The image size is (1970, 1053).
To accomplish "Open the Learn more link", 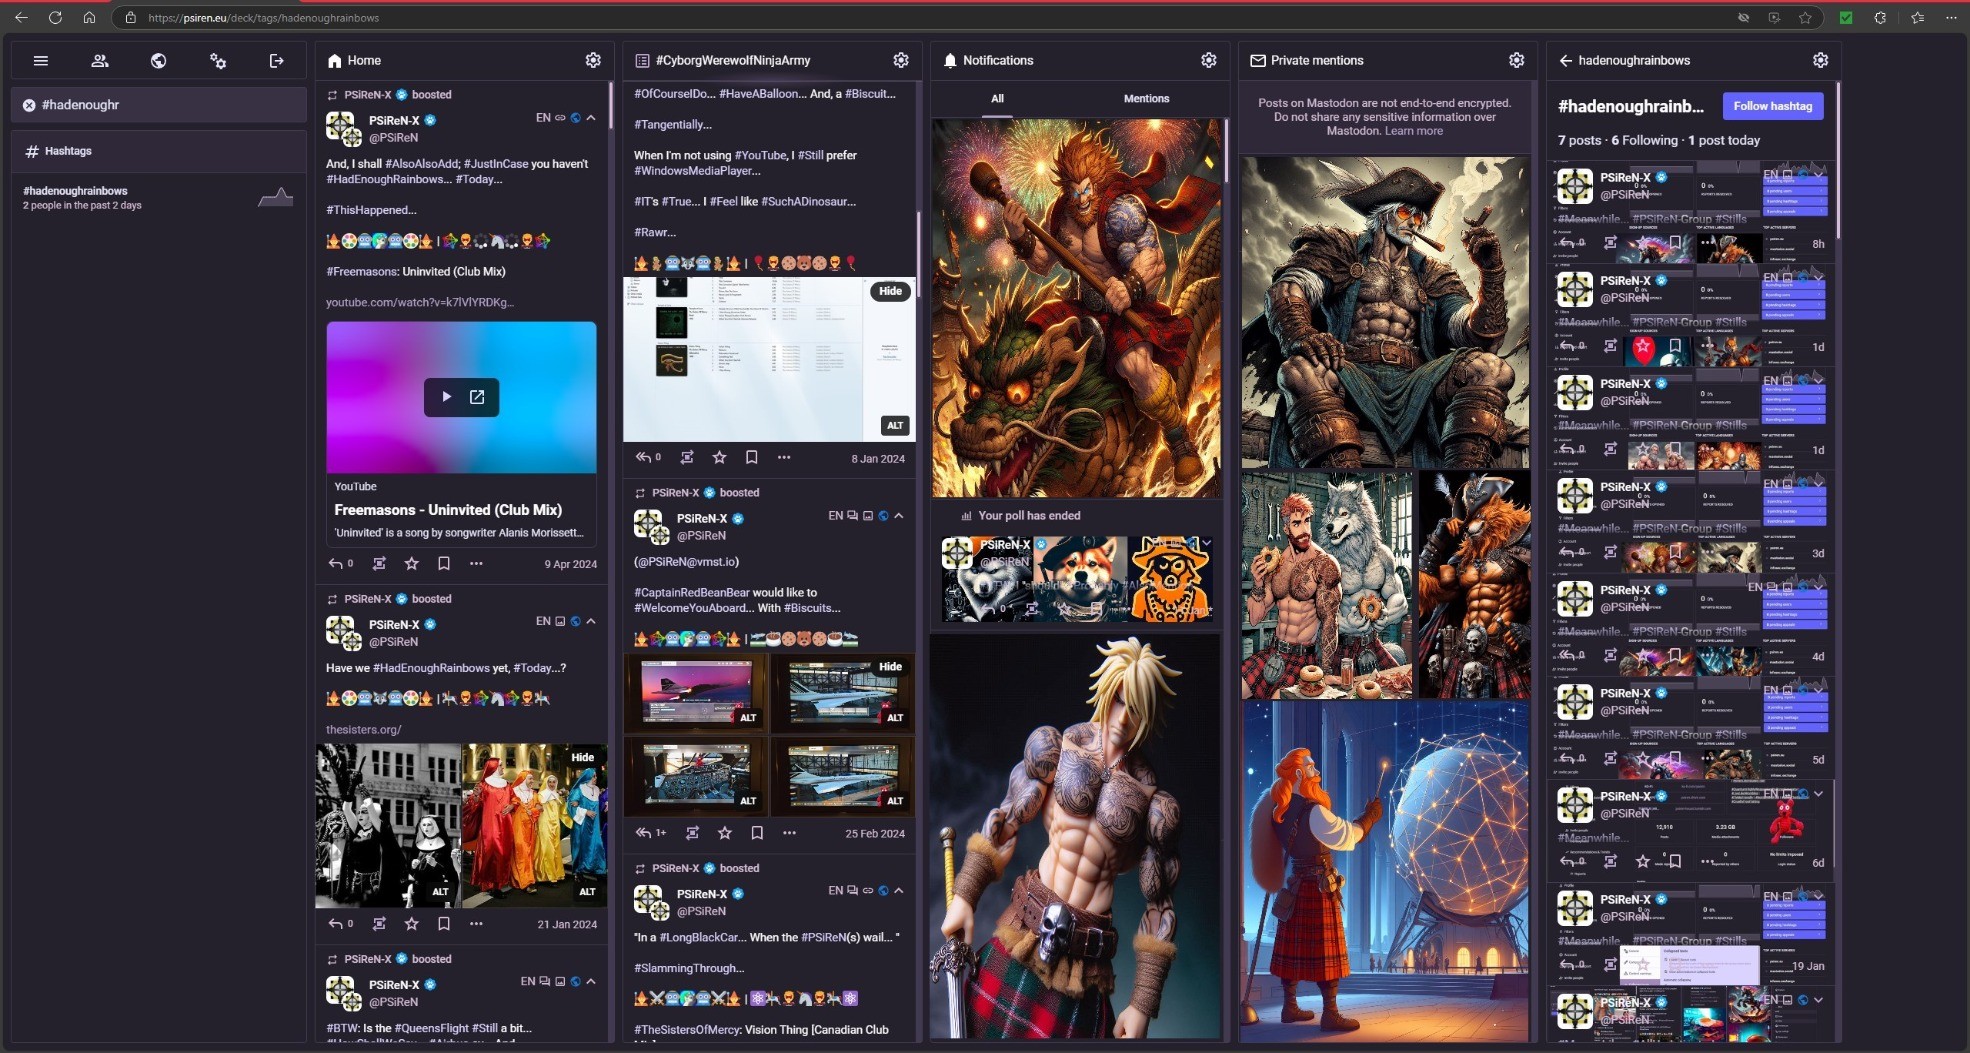I will [x=1413, y=131].
